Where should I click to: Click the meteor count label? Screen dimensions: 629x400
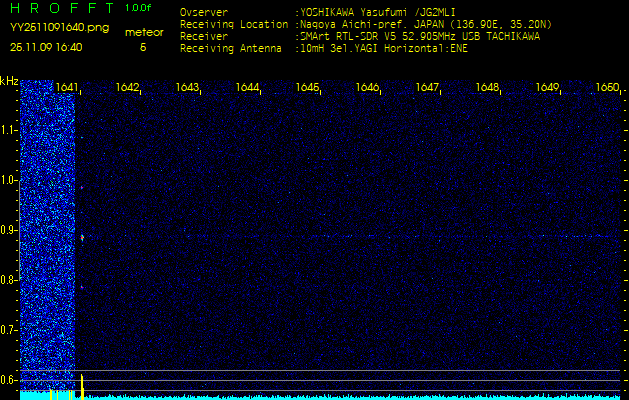143,33
